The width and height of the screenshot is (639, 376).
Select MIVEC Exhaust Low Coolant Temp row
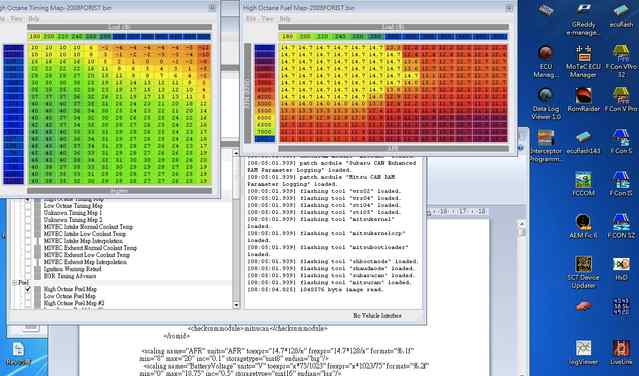(86, 255)
